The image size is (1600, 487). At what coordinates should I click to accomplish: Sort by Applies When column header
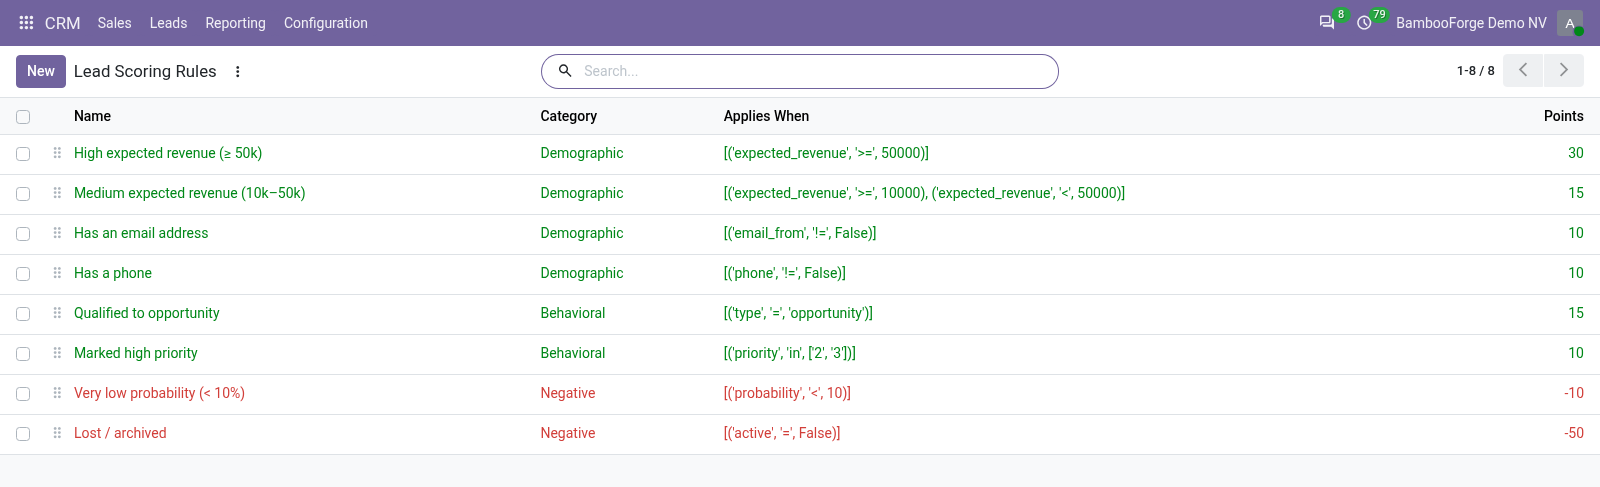pos(766,116)
